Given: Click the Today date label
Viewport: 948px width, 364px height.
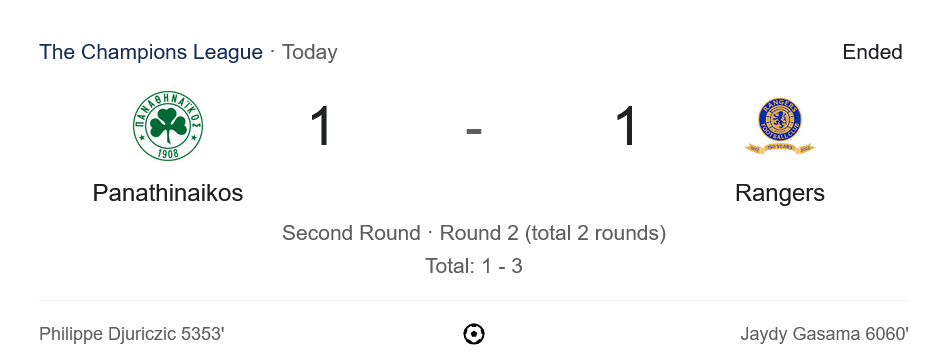Looking at the screenshot, I should (310, 52).
